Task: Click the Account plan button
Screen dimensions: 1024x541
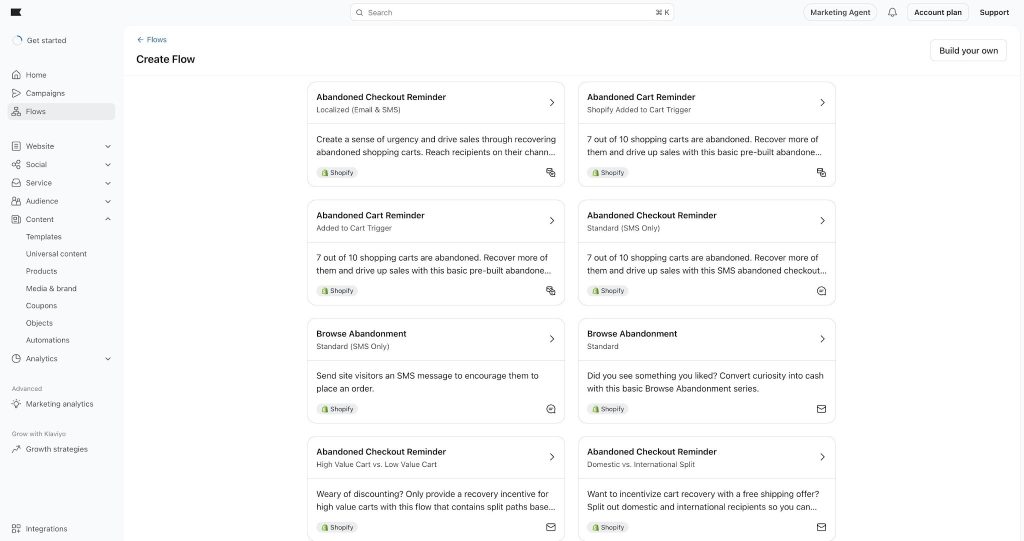Action: [x=937, y=12]
